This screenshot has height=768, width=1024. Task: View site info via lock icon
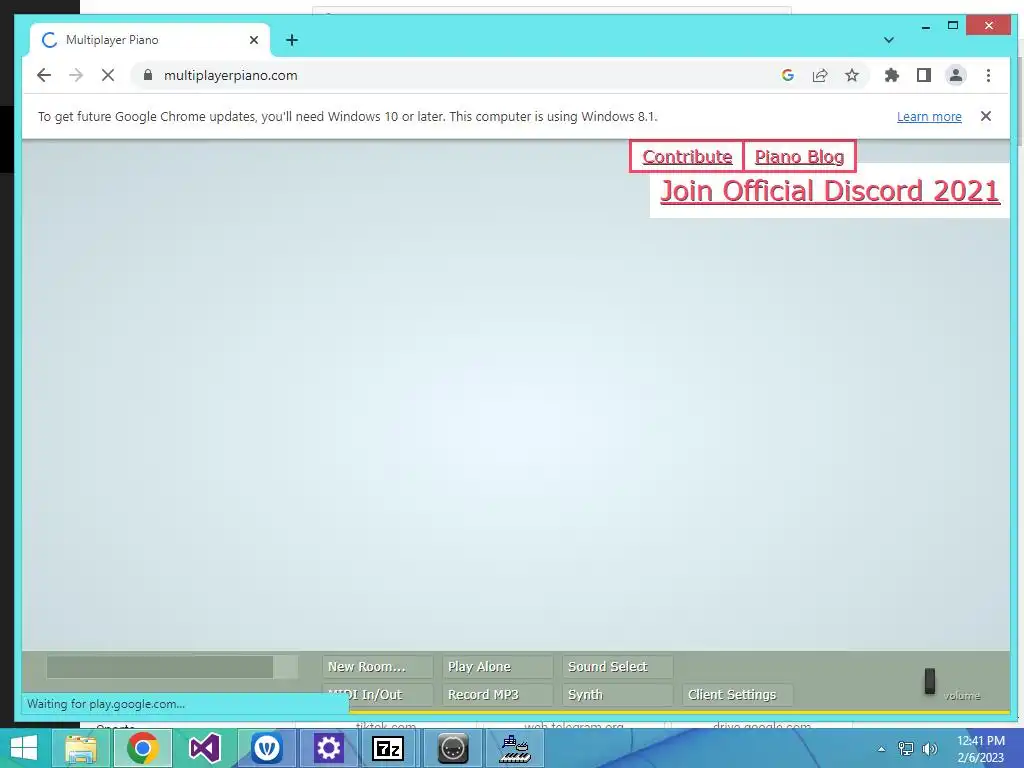coord(148,75)
